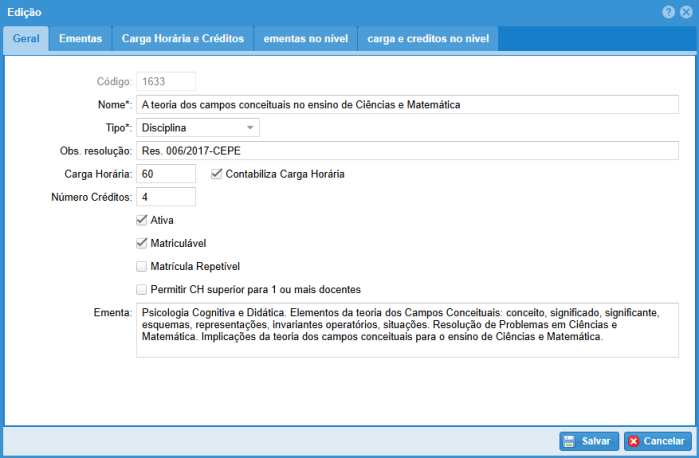Click the help question mark icon
The width and height of the screenshot is (699, 458).
tap(667, 11)
